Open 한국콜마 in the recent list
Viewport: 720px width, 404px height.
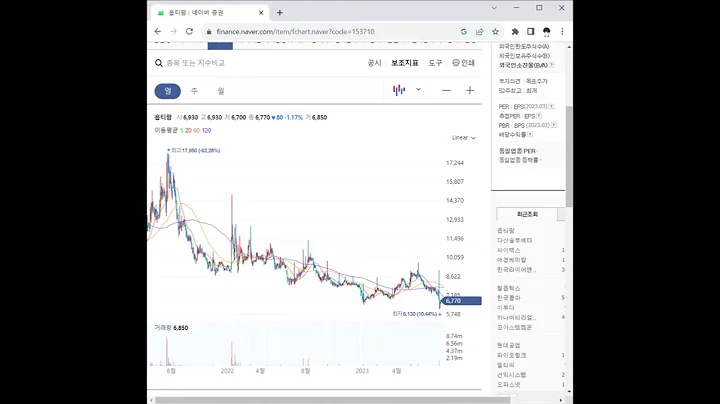(508, 297)
